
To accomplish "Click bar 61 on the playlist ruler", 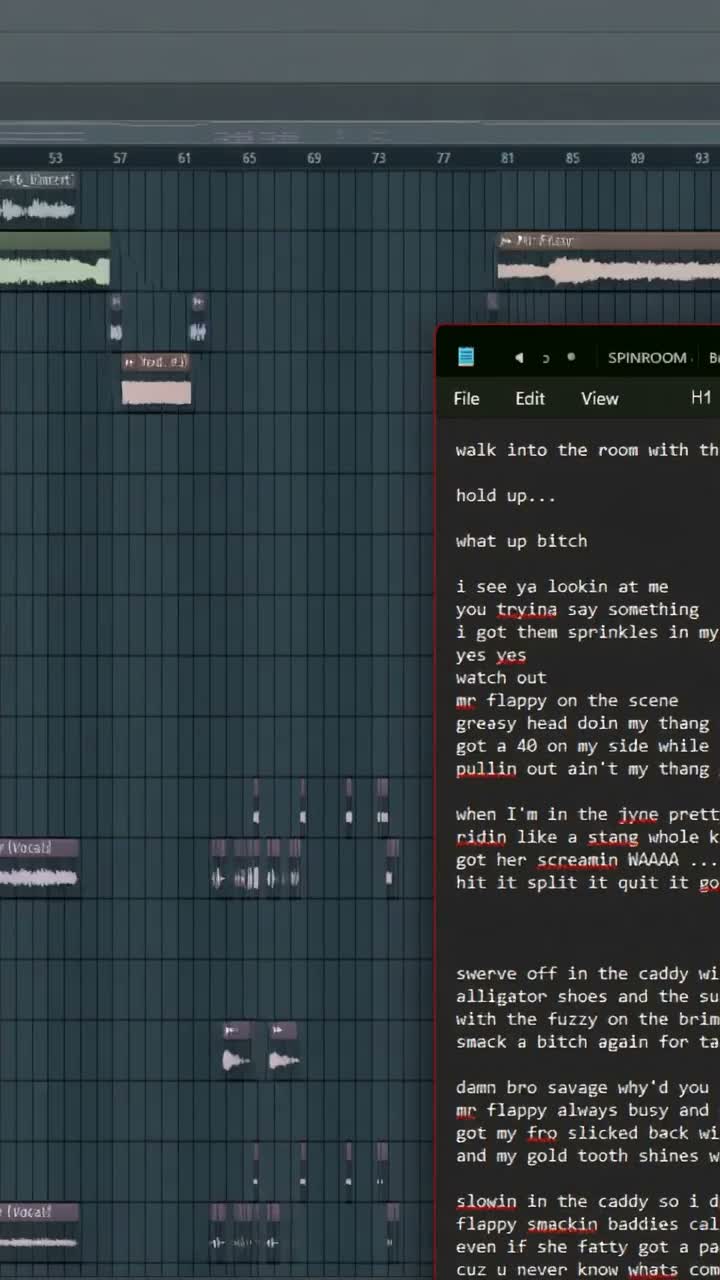I will pyautogui.click(x=184, y=158).
